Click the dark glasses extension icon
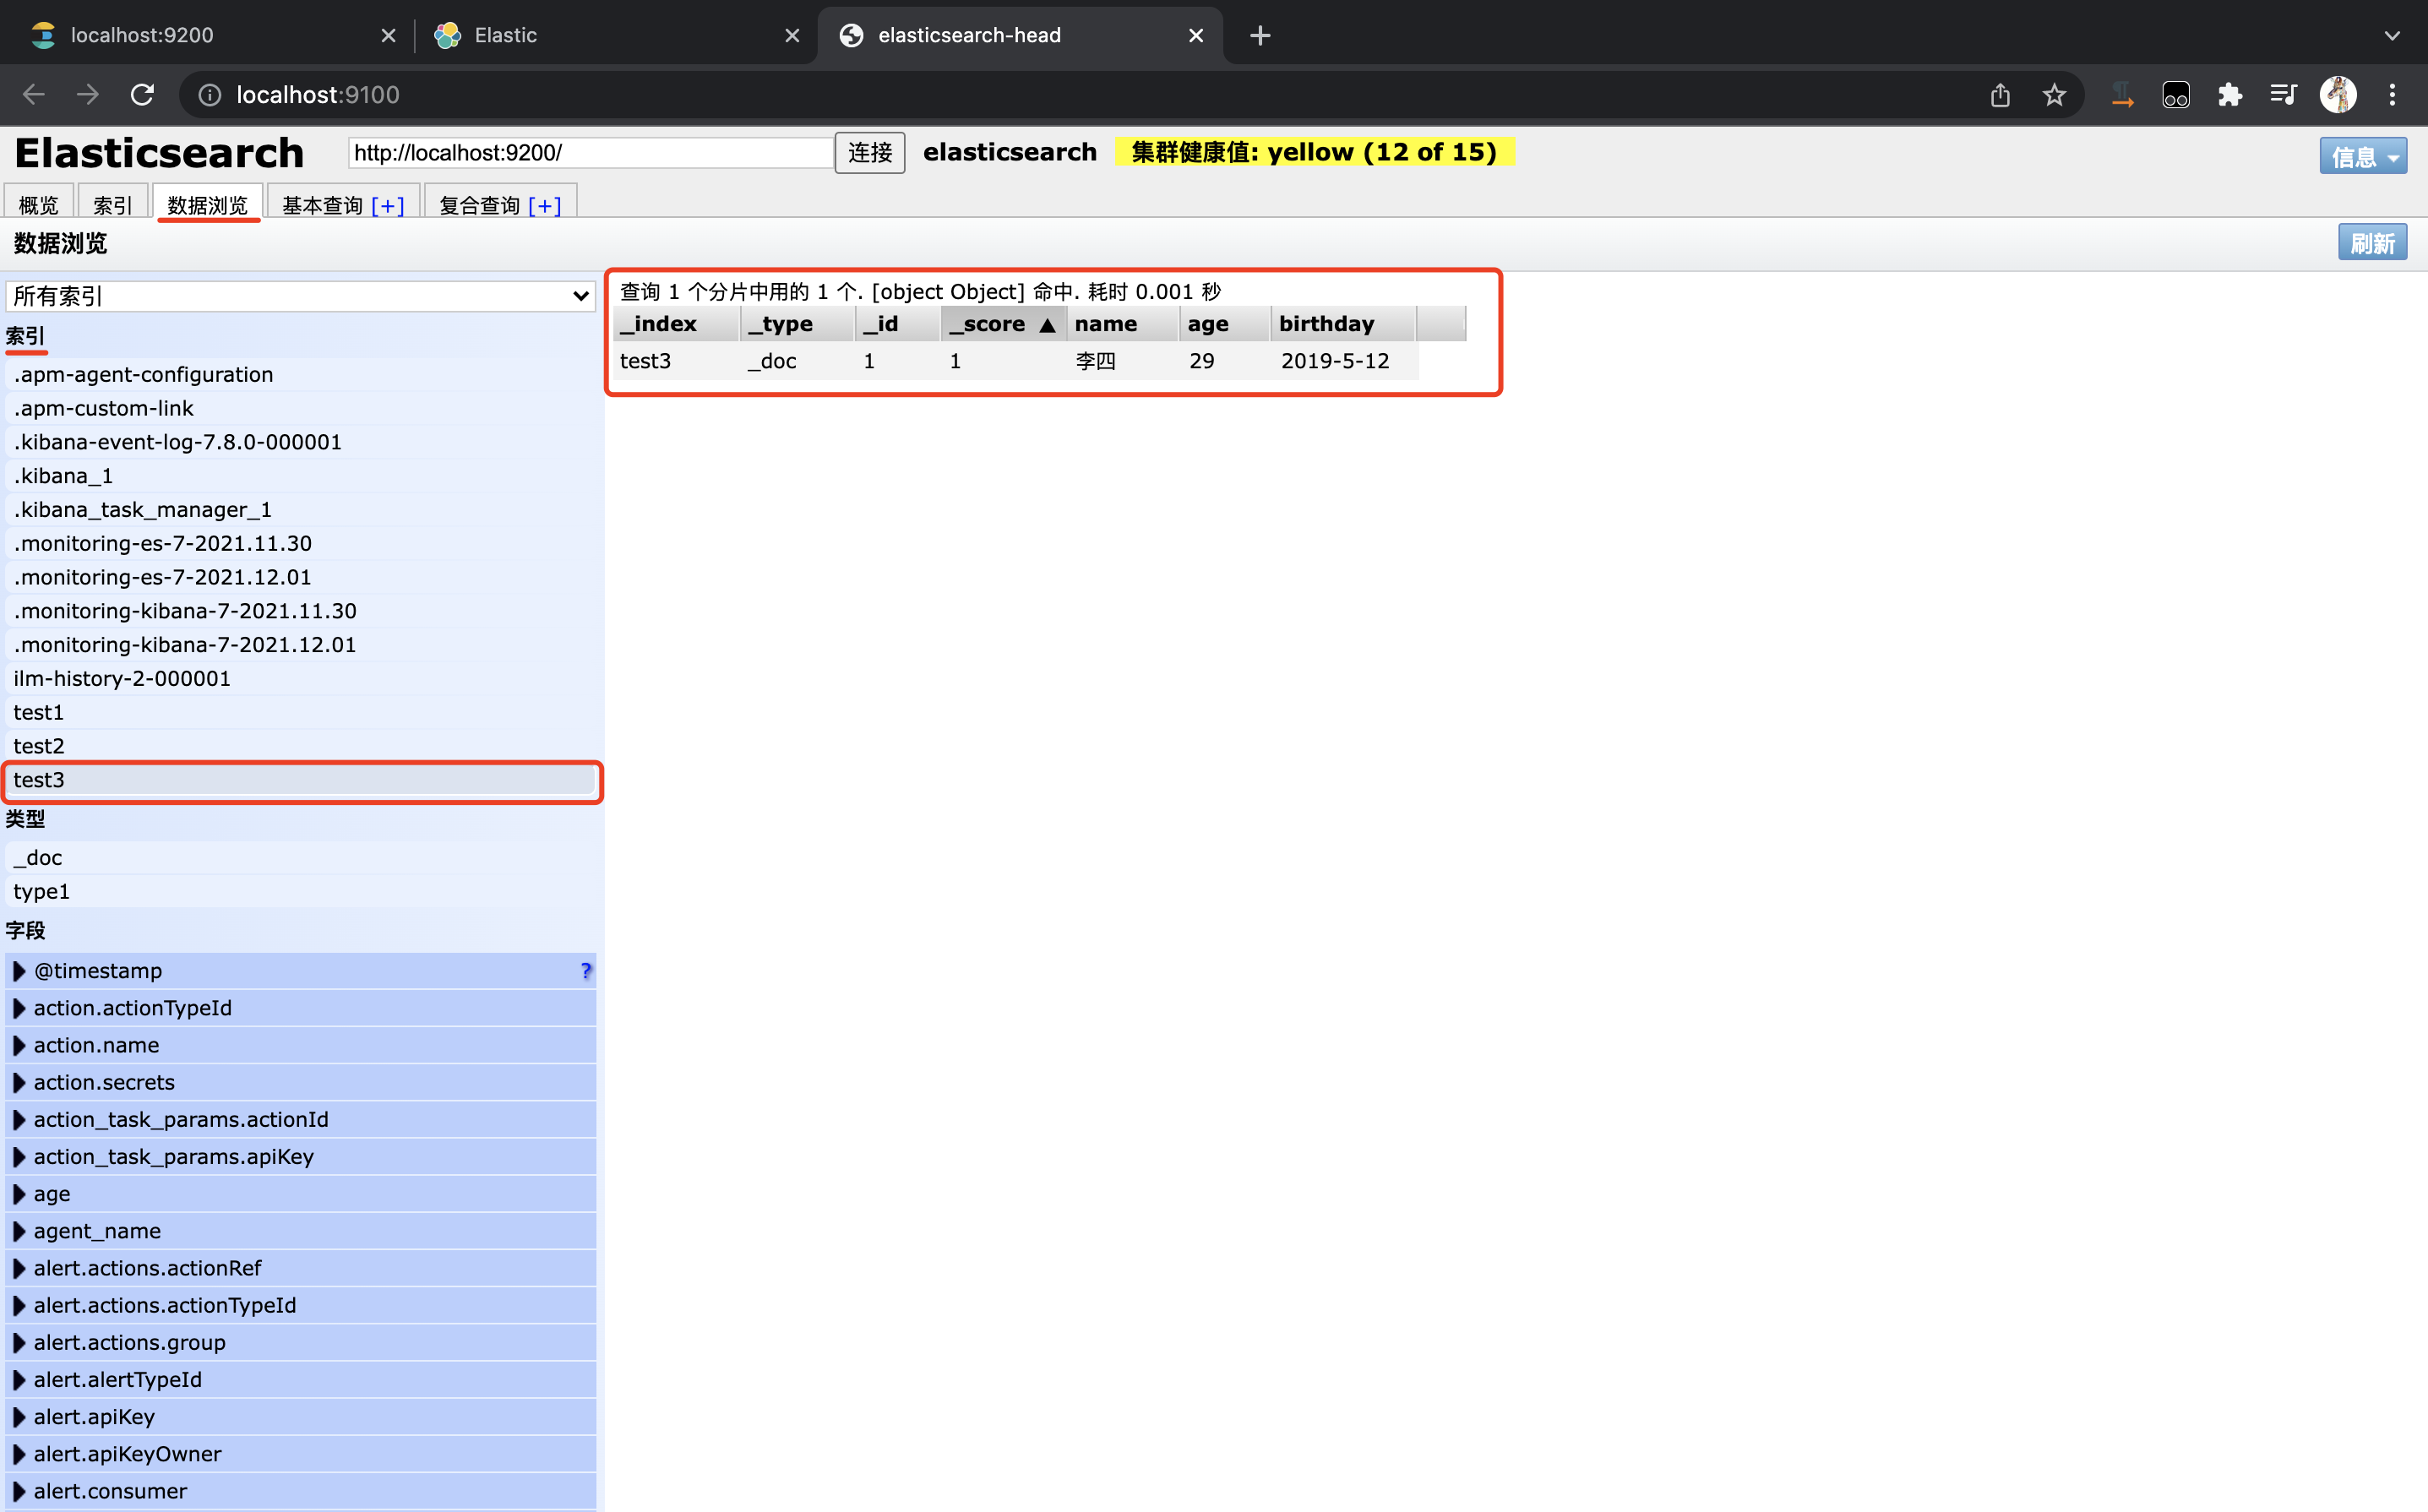 coord(2176,95)
